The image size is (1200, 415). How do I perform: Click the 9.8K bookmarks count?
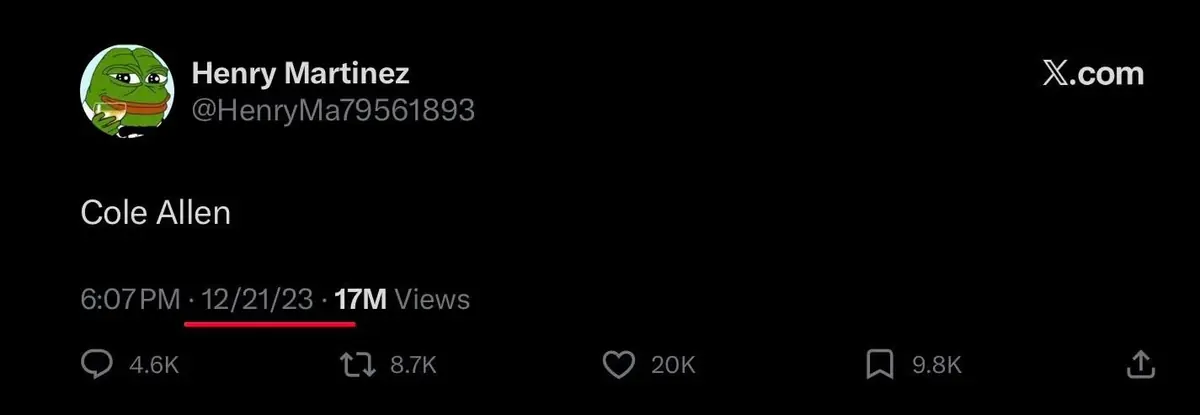937,366
